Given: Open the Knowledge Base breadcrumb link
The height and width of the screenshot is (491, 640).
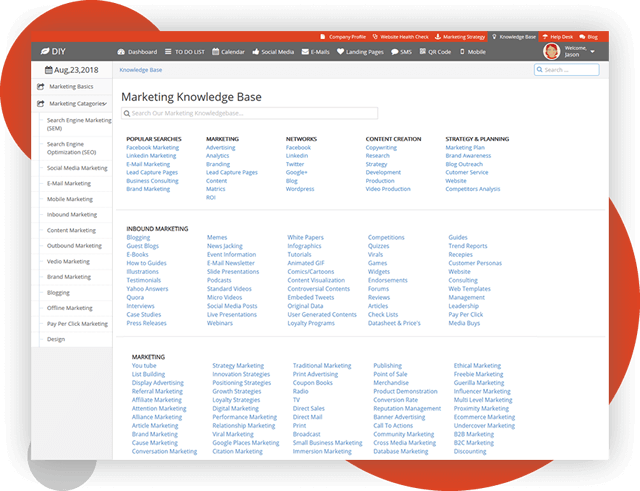Looking at the screenshot, I should (x=141, y=70).
